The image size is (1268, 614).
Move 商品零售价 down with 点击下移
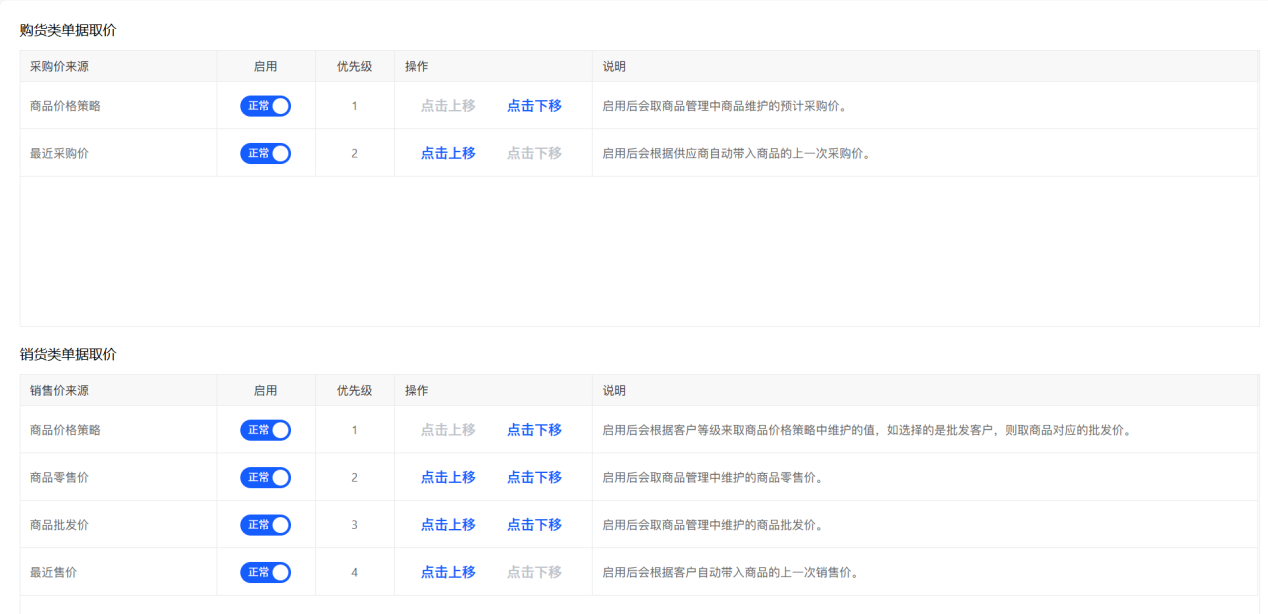(534, 477)
